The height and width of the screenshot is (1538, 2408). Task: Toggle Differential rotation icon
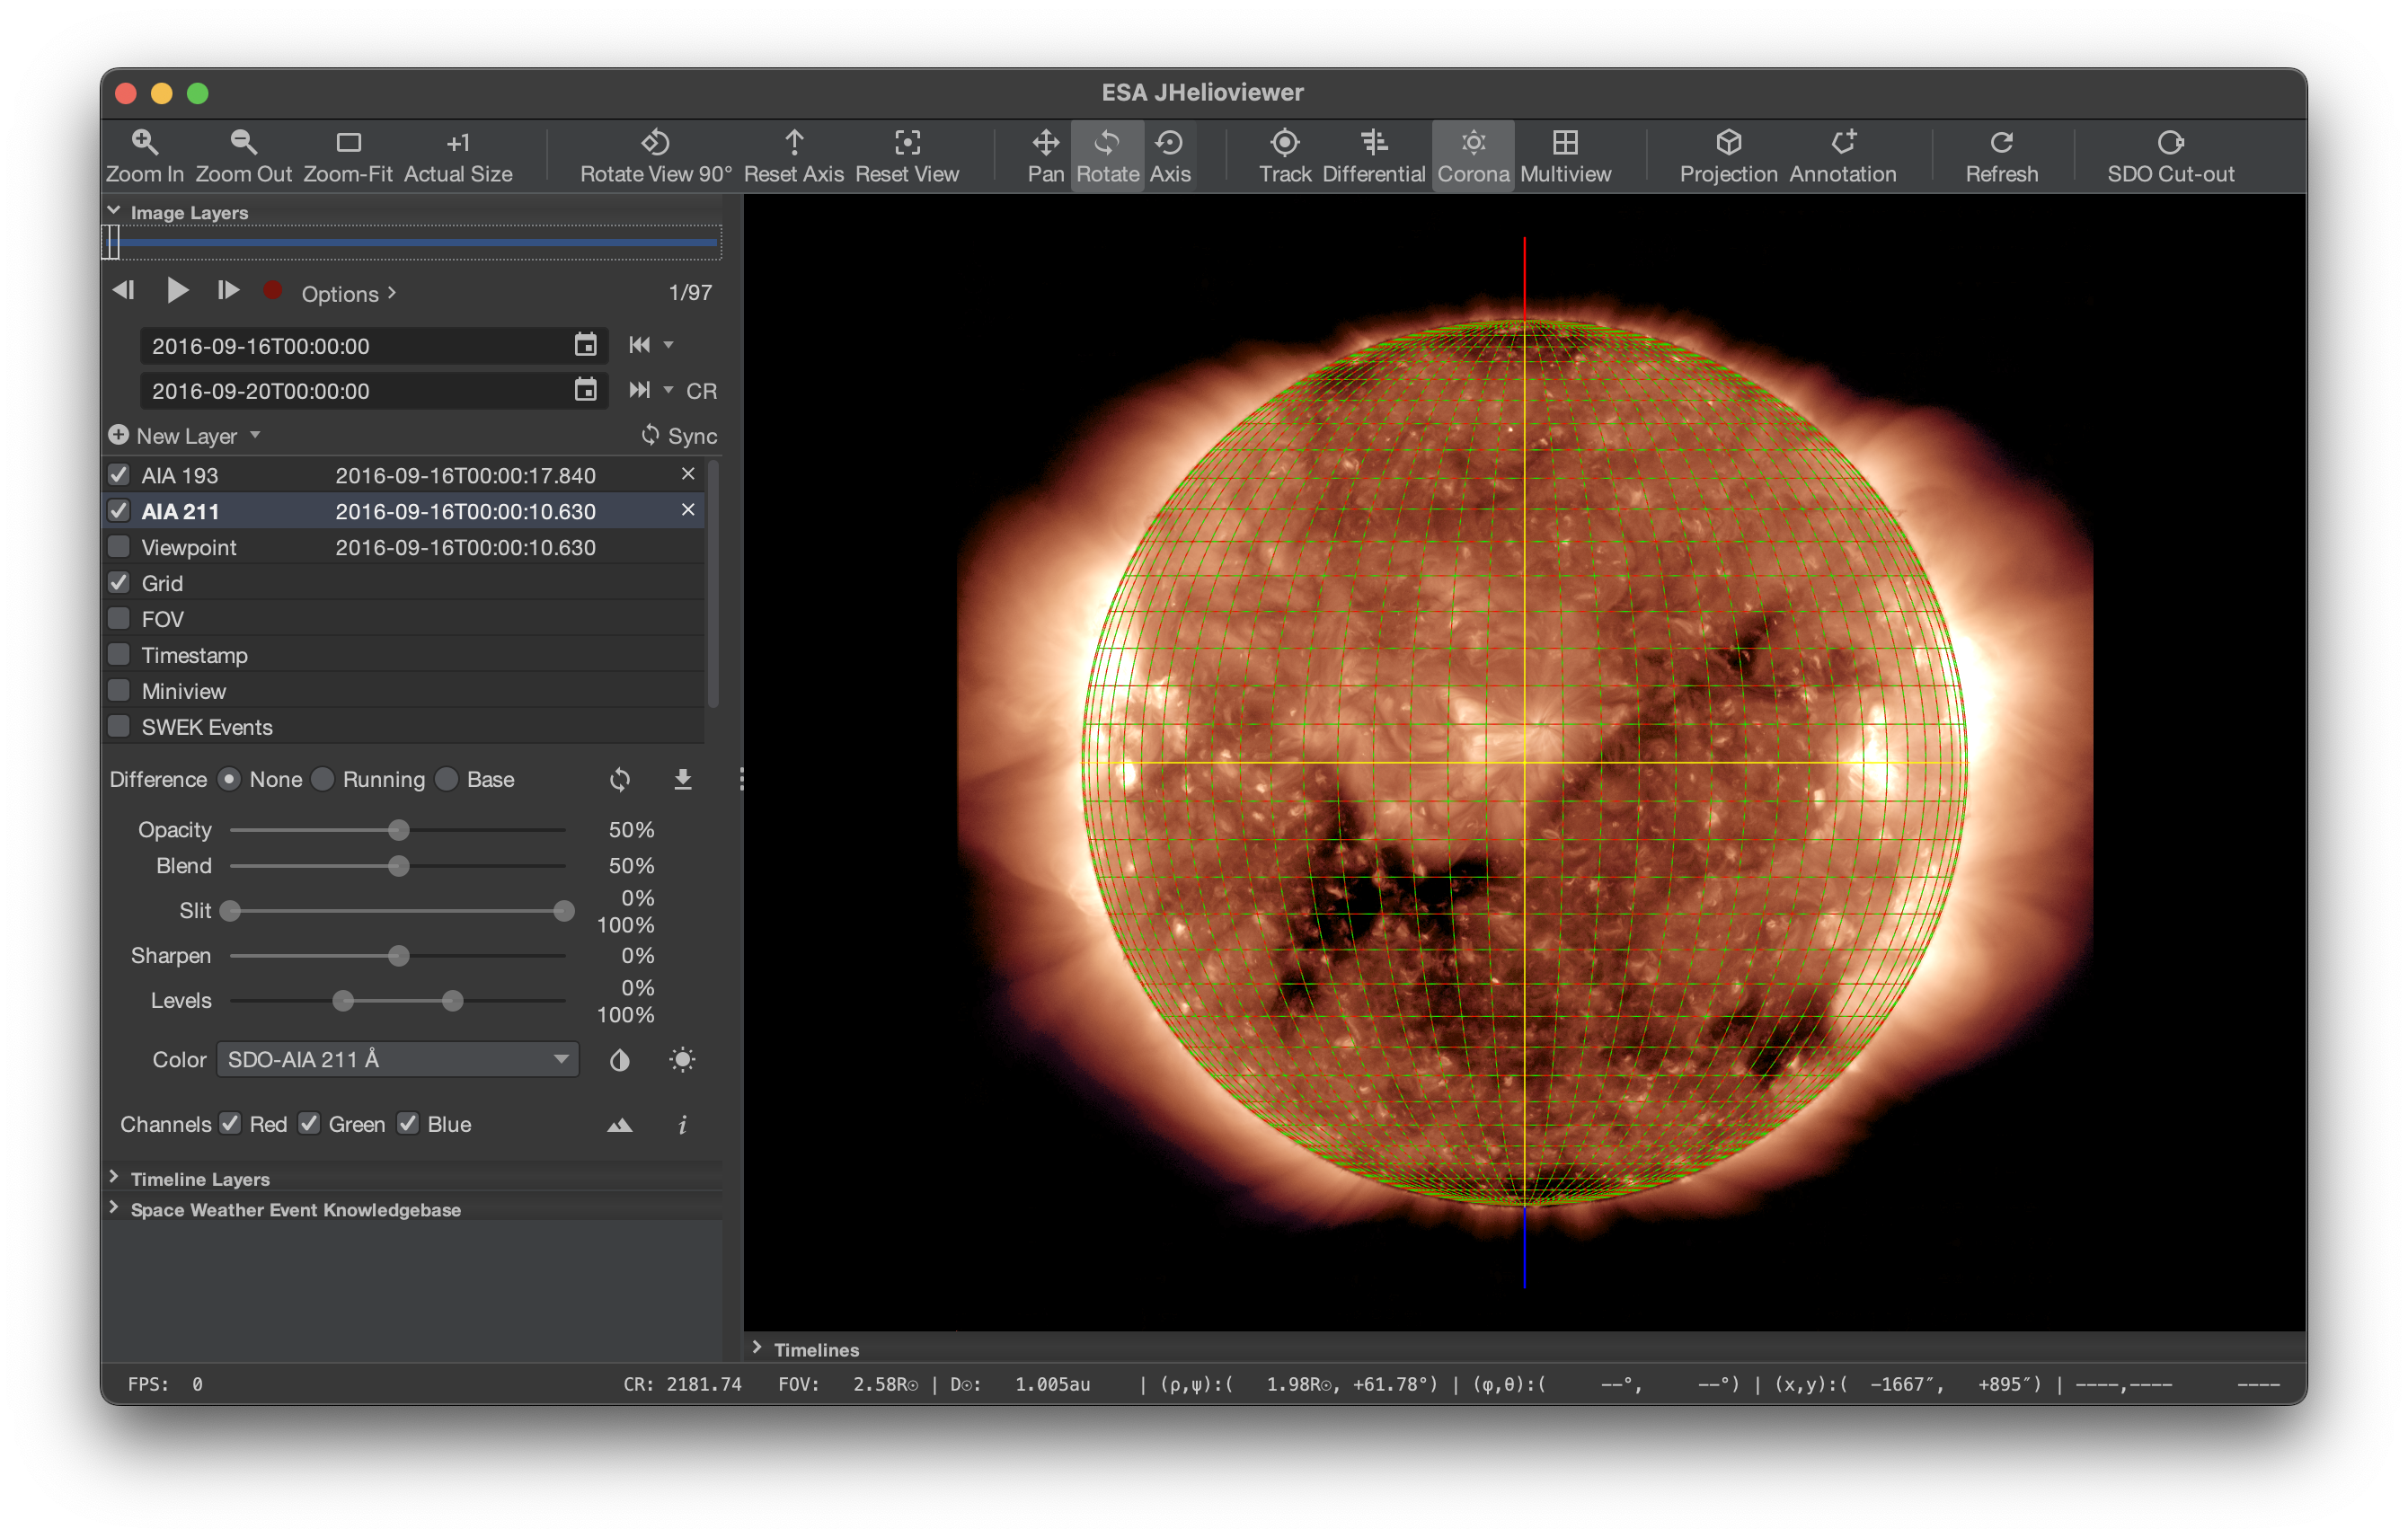point(1373,143)
